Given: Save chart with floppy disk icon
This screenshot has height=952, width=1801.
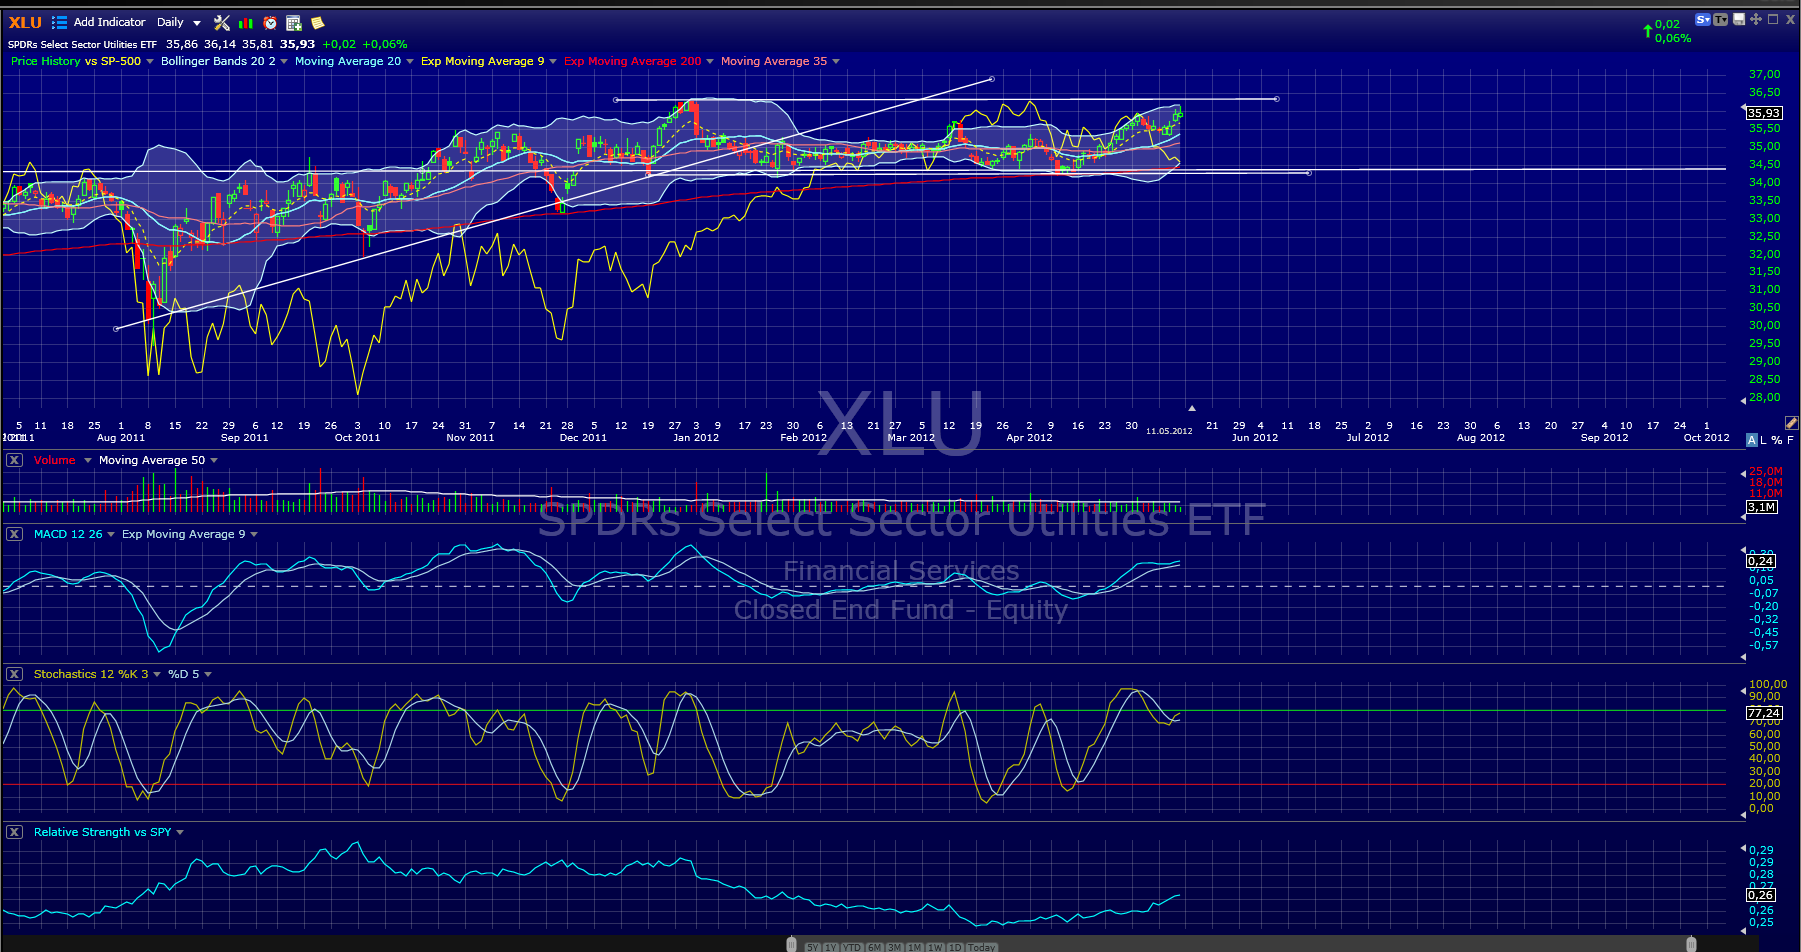Looking at the screenshot, I should tap(1739, 19).
